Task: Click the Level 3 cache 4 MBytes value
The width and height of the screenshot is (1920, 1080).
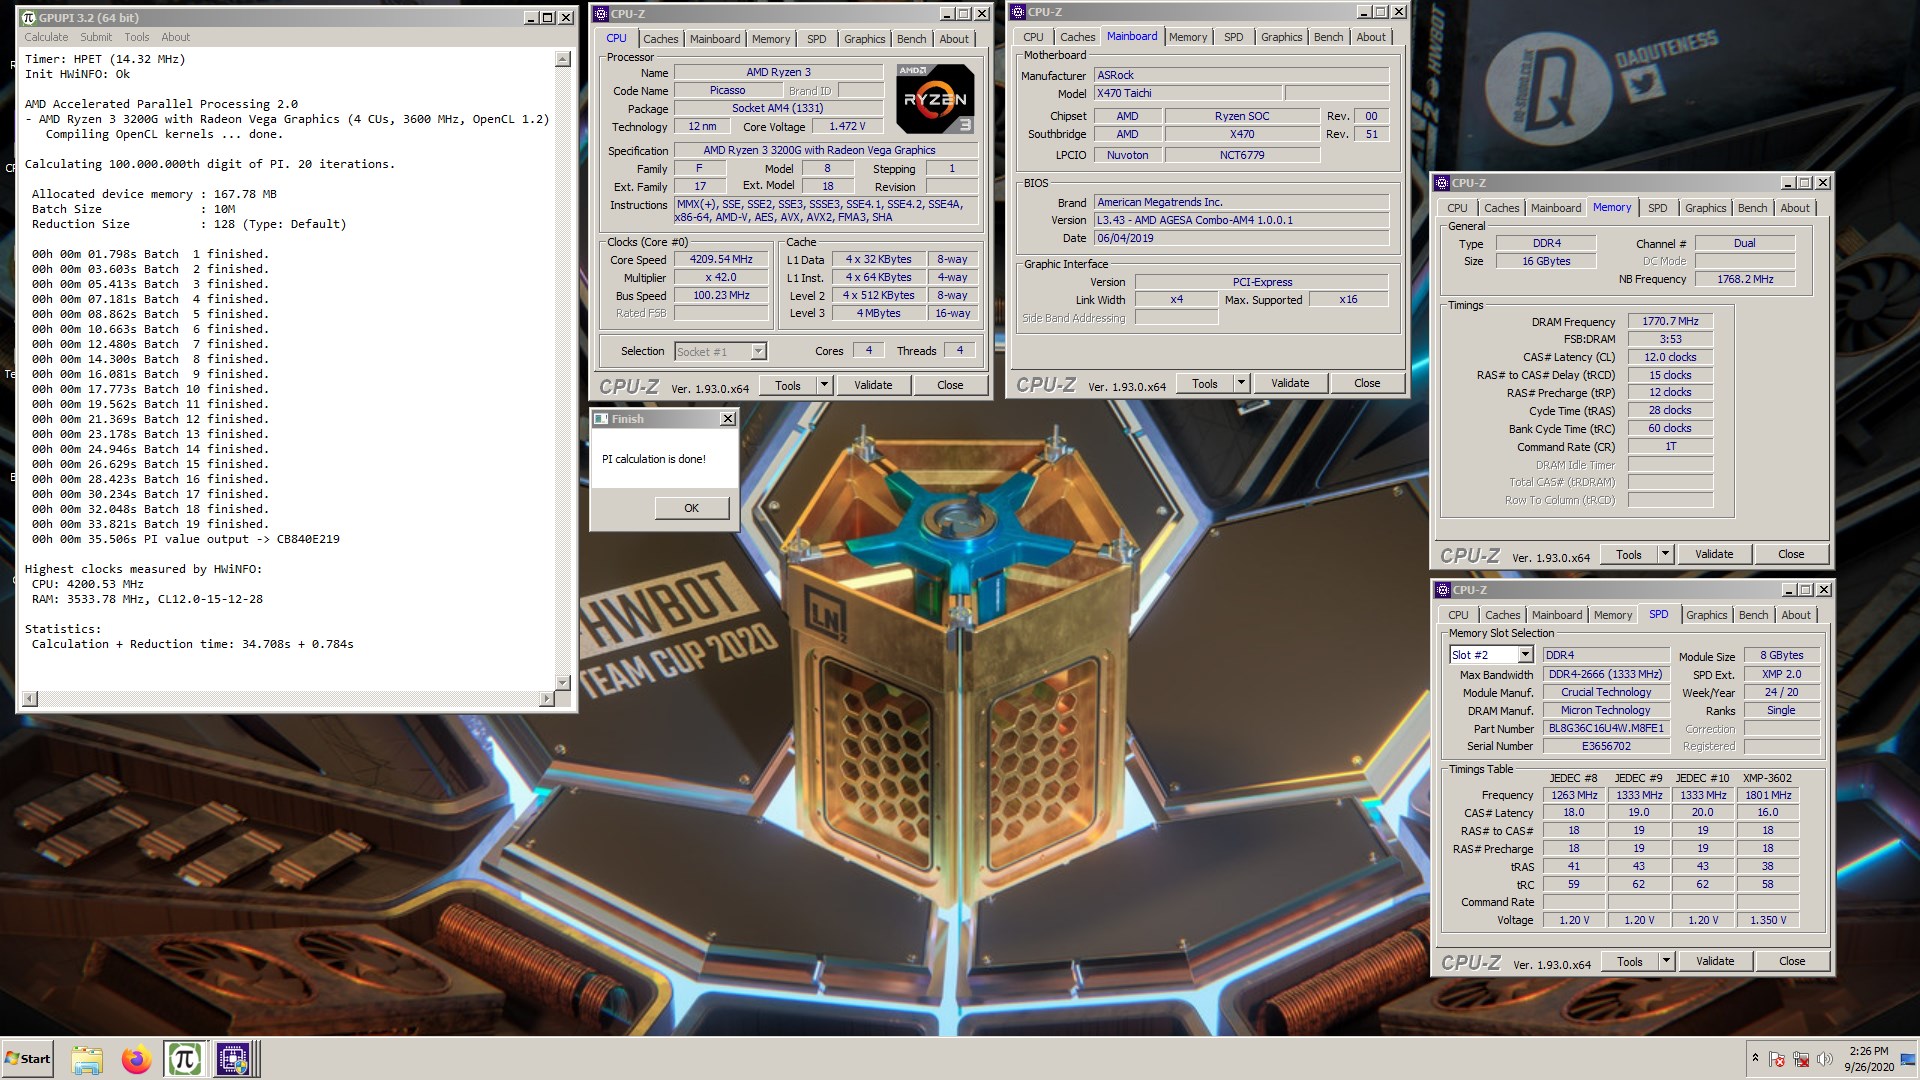Action: pos(878,313)
